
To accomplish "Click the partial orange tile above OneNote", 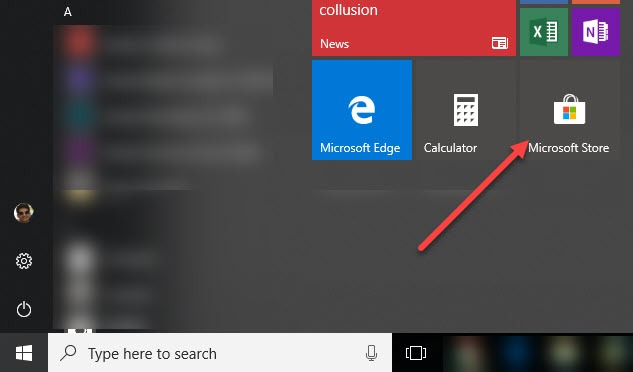I will pos(596,2).
